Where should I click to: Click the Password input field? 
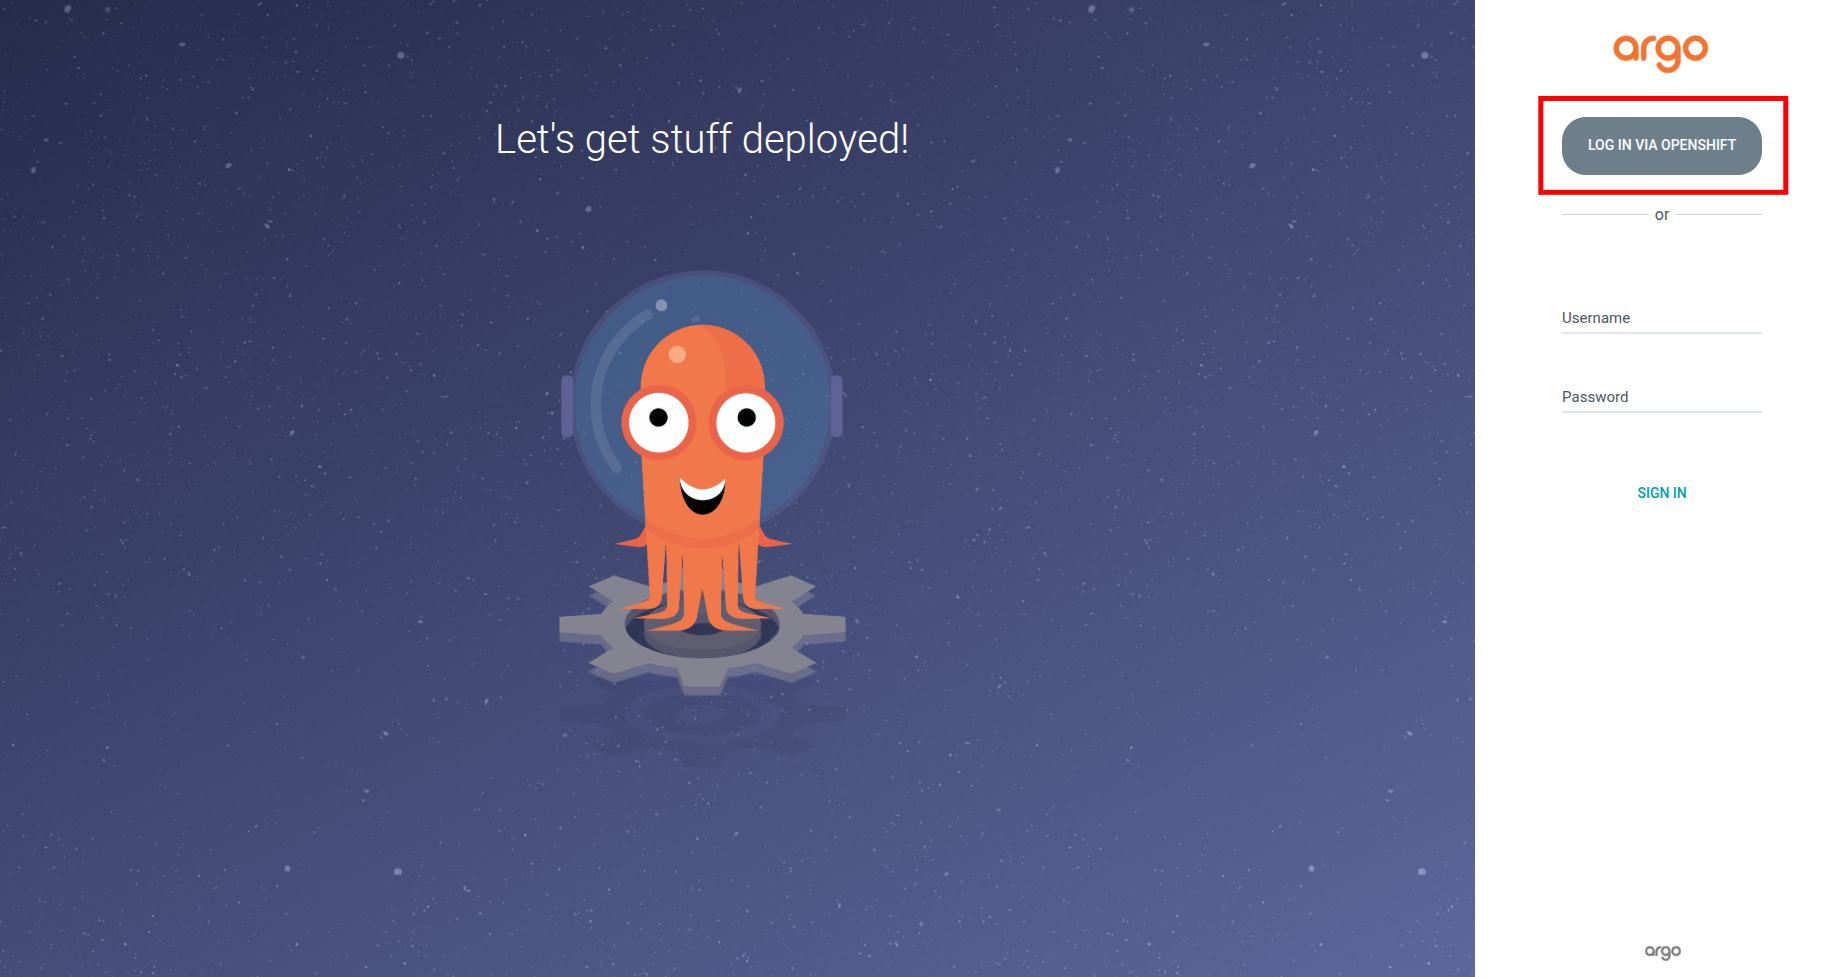tap(1661, 396)
